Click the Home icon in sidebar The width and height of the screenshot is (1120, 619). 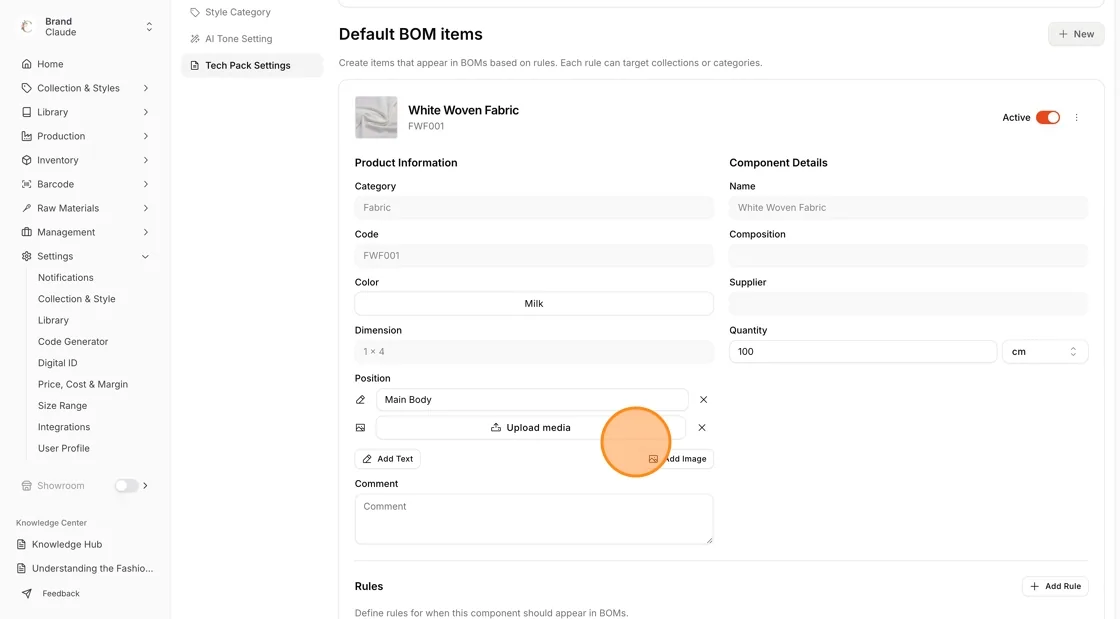coord(26,64)
